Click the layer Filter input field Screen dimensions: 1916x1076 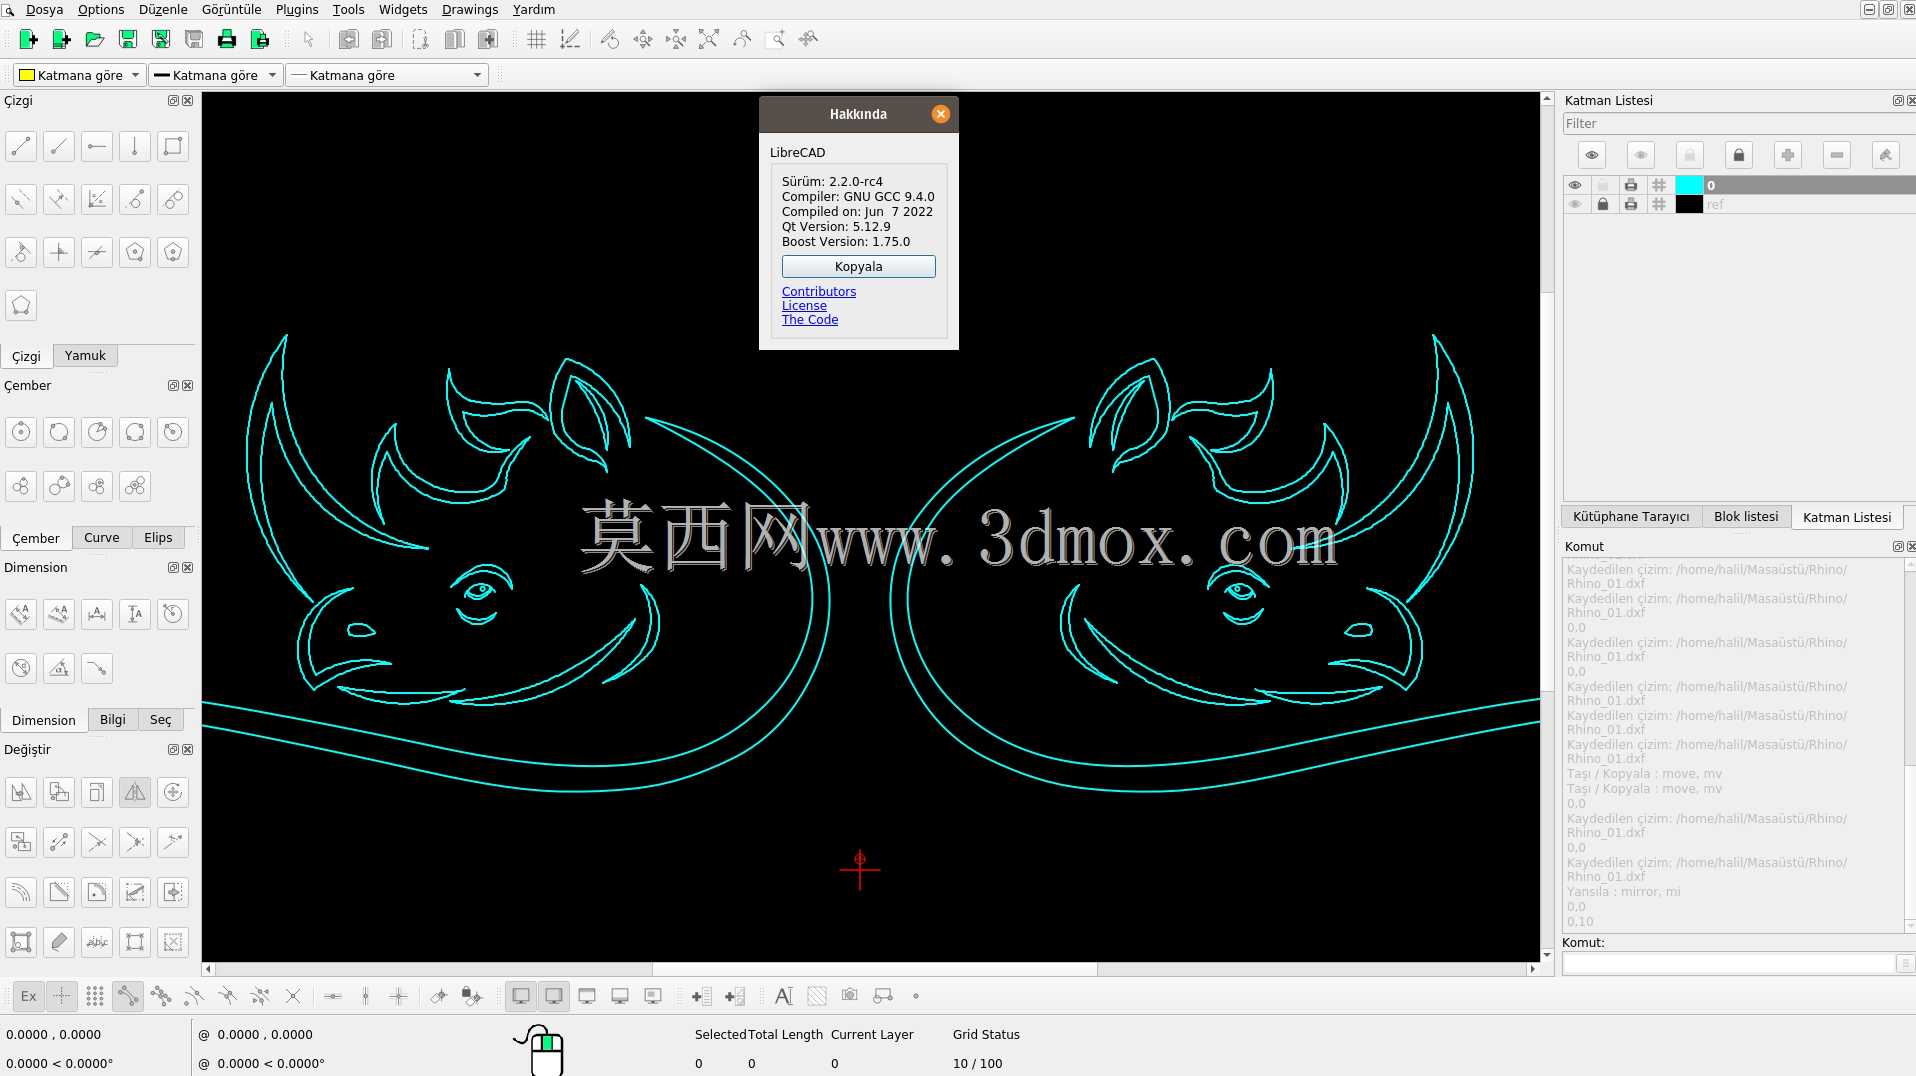[x=1738, y=123]
